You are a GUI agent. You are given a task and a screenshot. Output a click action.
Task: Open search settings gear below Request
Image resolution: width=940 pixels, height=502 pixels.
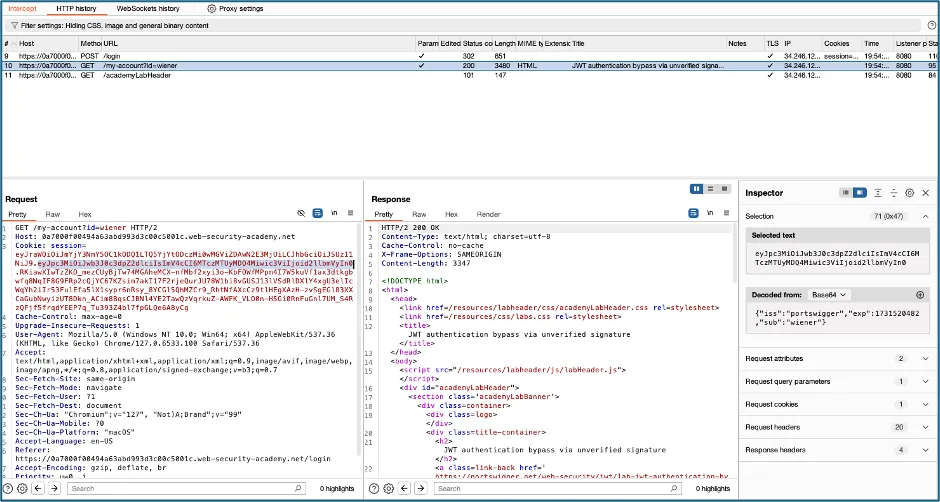pos(22,488)
